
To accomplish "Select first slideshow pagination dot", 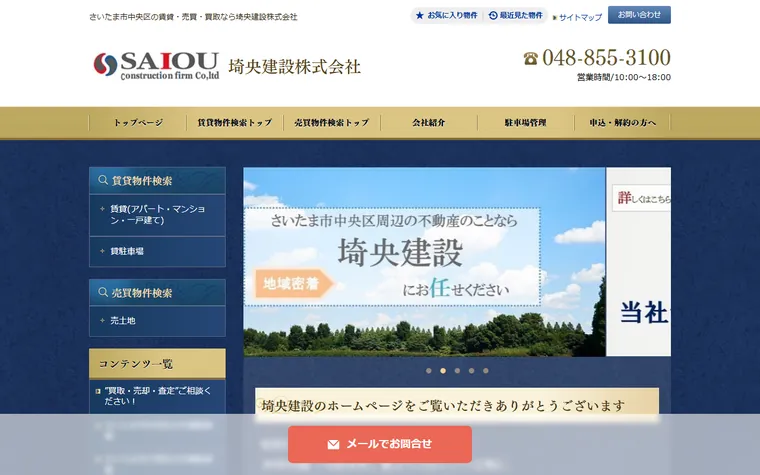I will pyautogui.click(x=428, y=371).
